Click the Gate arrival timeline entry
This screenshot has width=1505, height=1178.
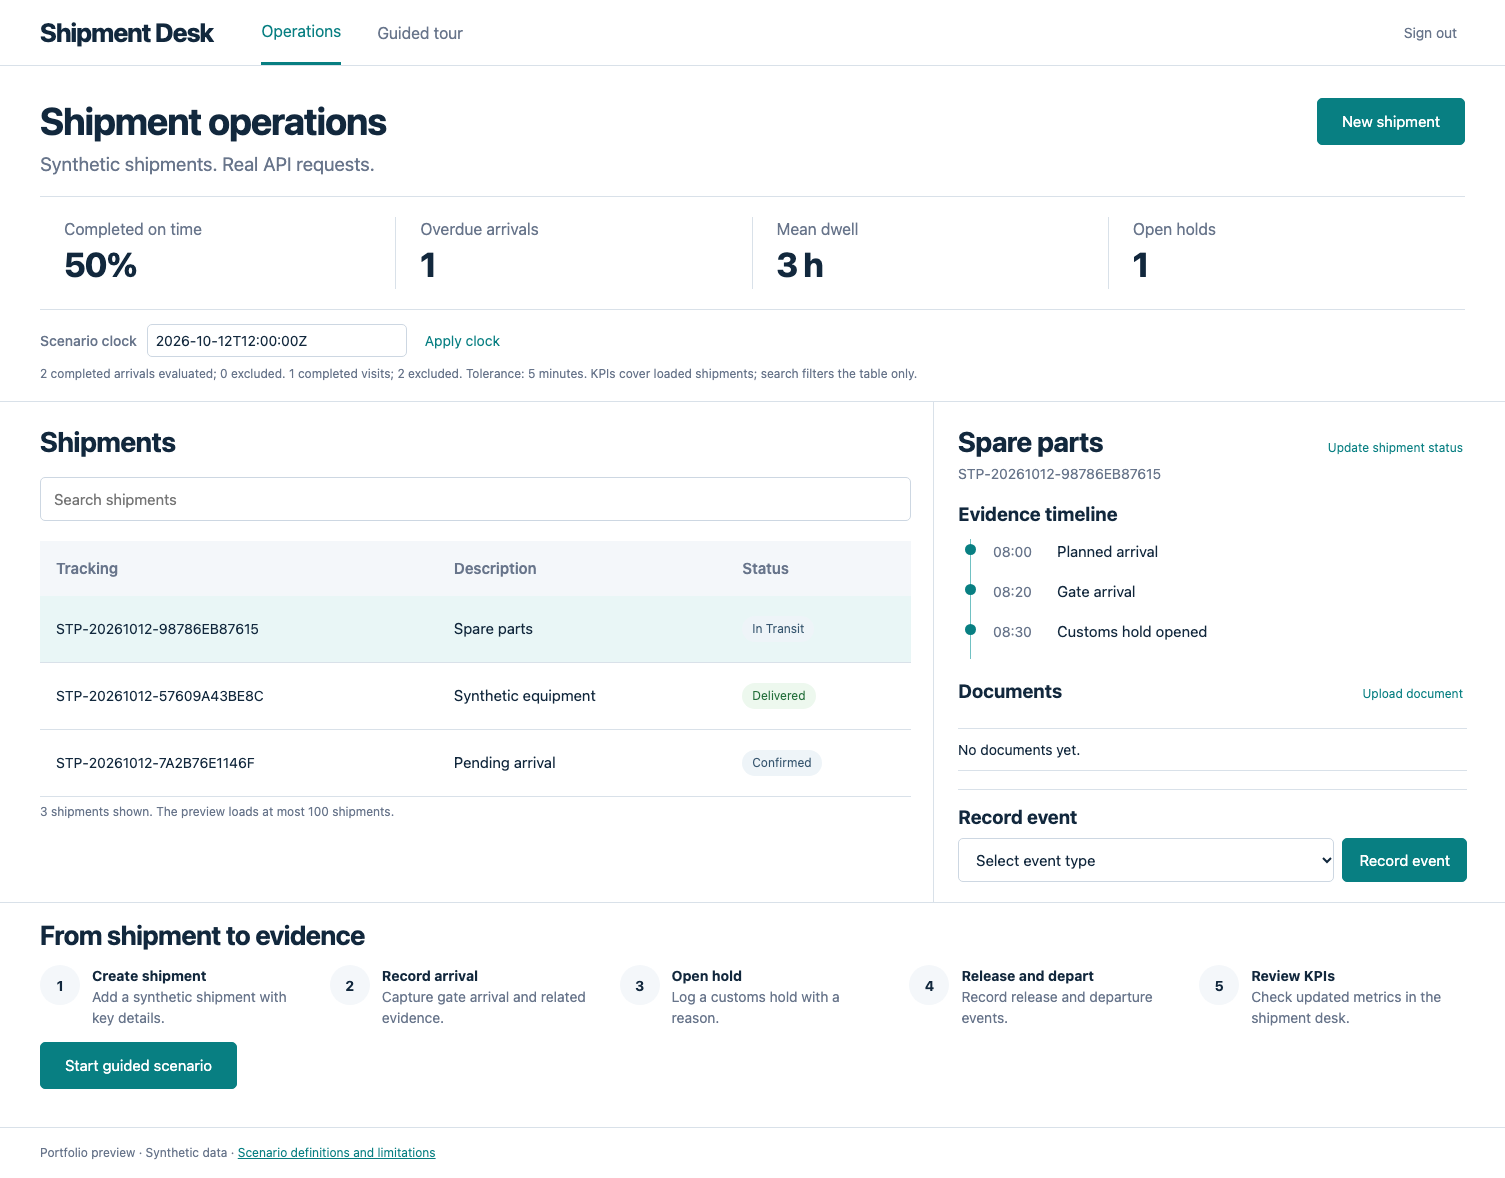(x=1096, y=592)
